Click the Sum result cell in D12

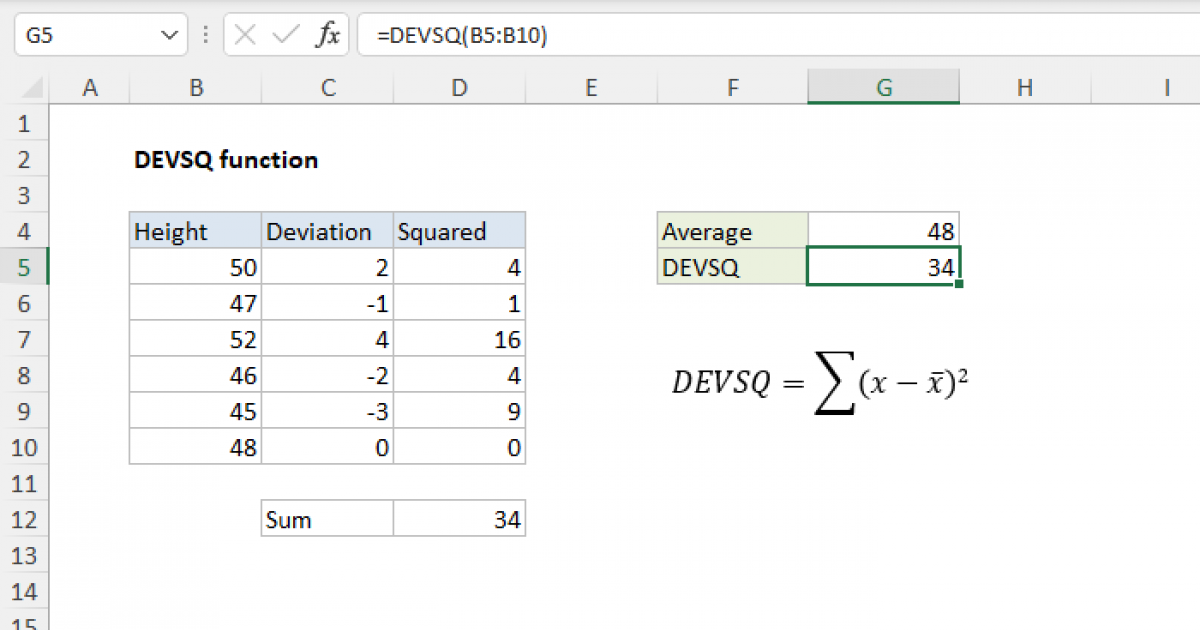[459, 520]
